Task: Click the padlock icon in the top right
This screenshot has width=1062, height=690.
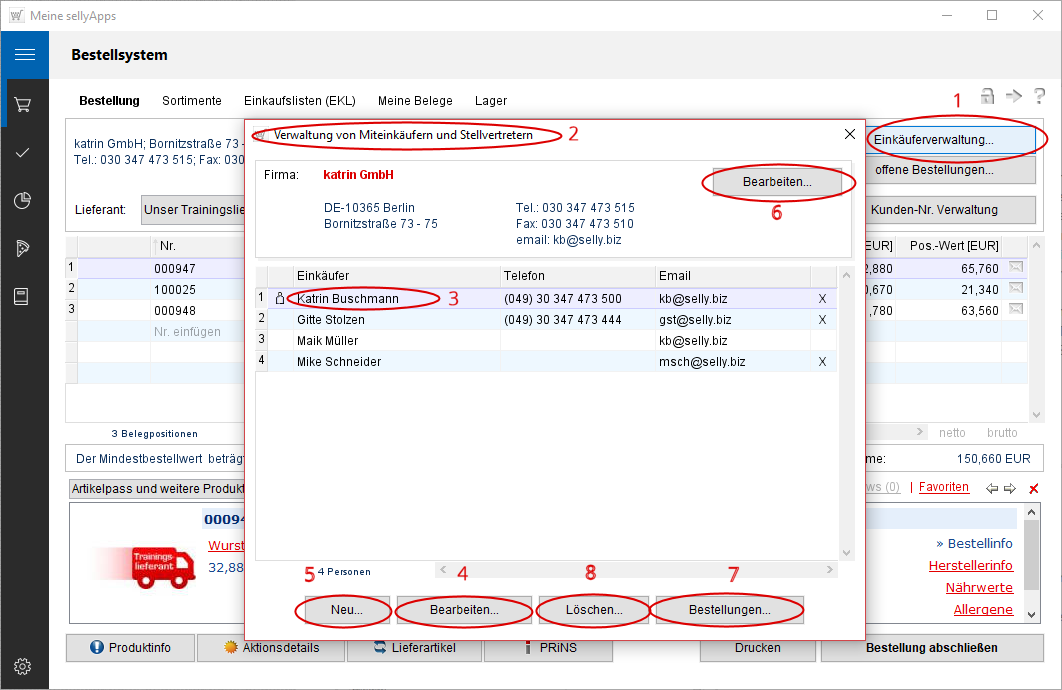Action: click(x=987, y=96)
